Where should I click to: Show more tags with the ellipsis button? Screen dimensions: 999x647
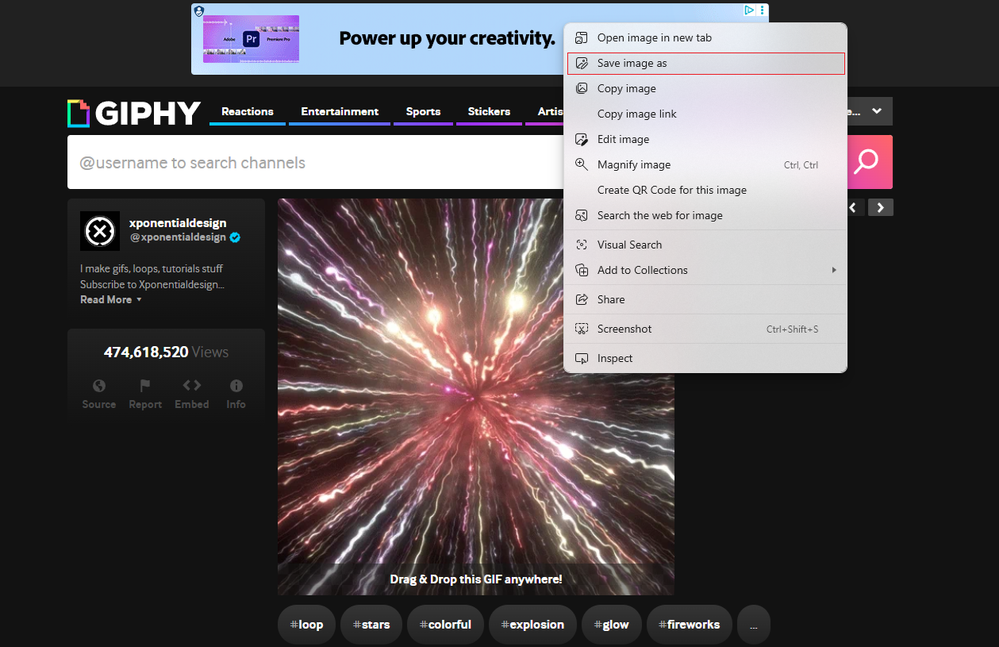click(x=754, y=625)
